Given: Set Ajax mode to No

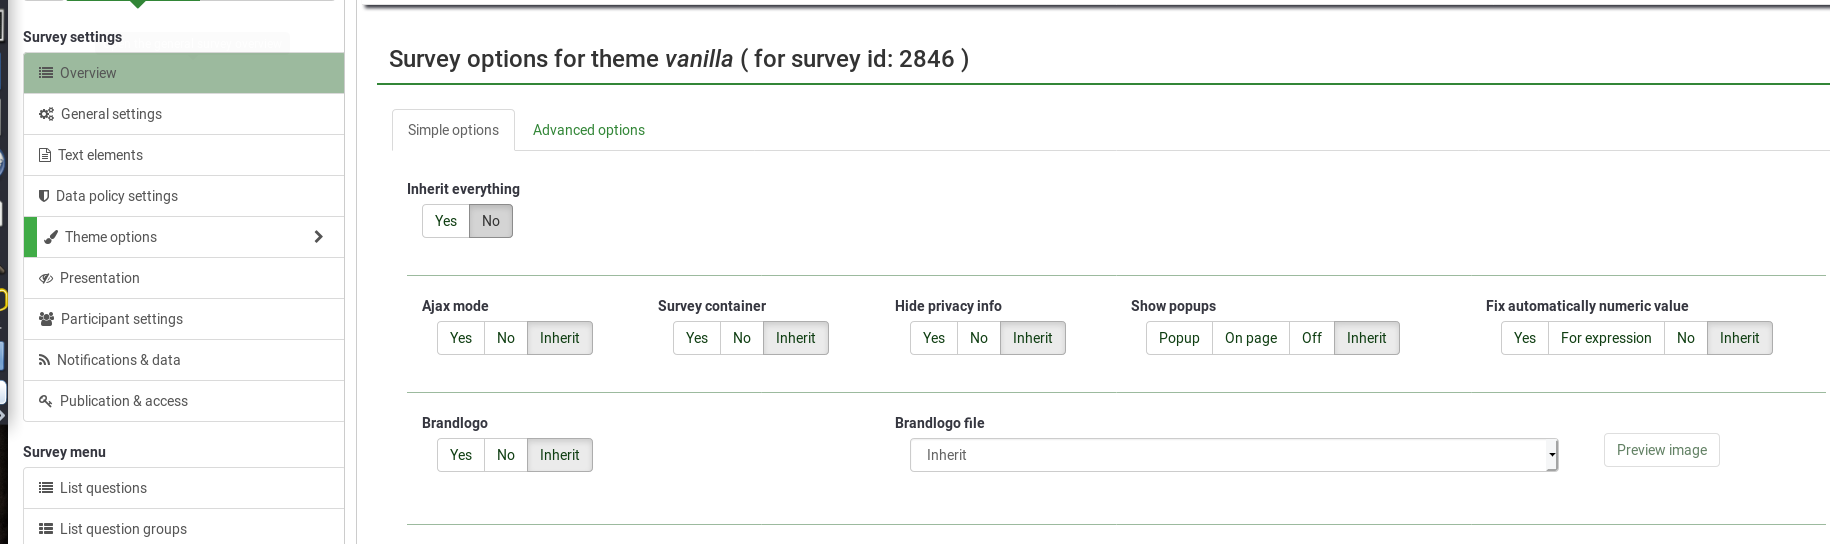Looking at the screenshot, I should [506, 338].
